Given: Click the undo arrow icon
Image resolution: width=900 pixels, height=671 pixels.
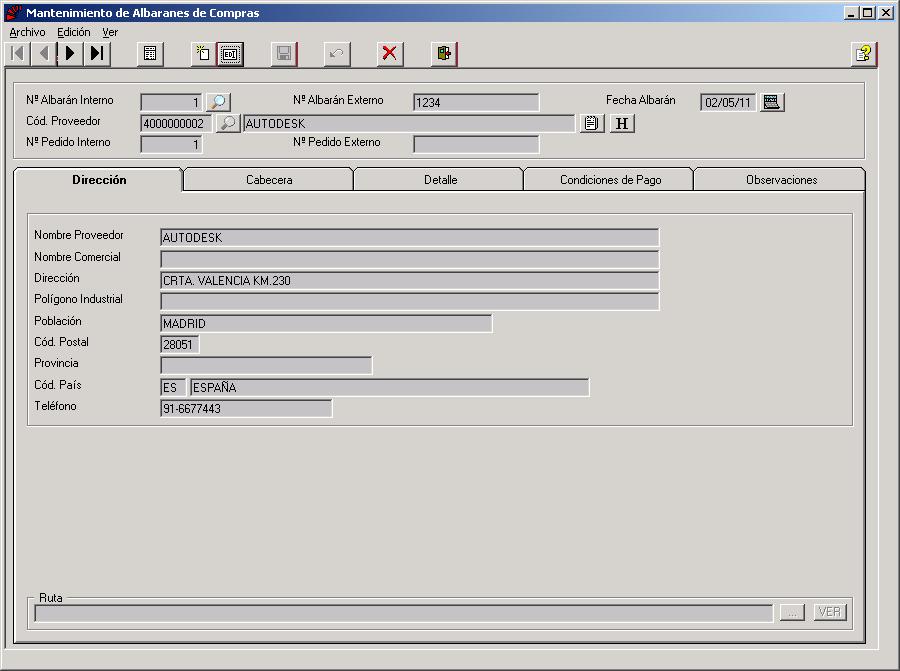Looking at the screenshot, I should (x=337, y=54).
